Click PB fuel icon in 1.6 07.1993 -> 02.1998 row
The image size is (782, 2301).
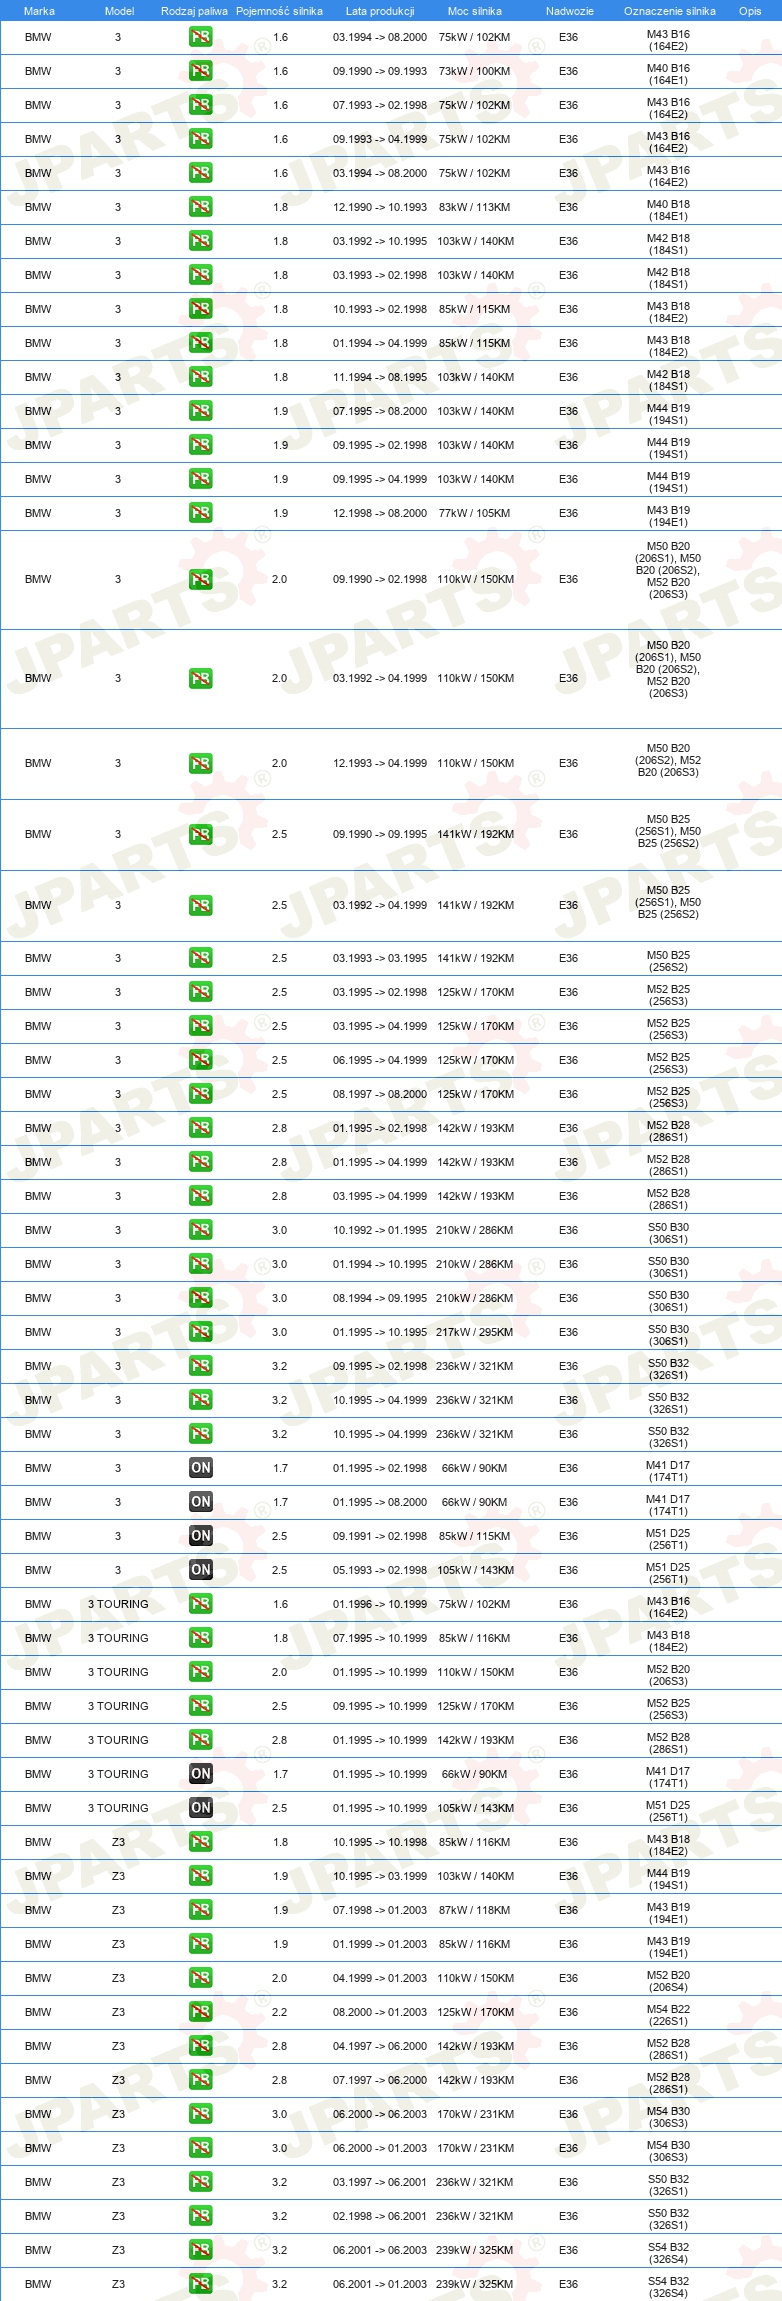click(200, 105)
